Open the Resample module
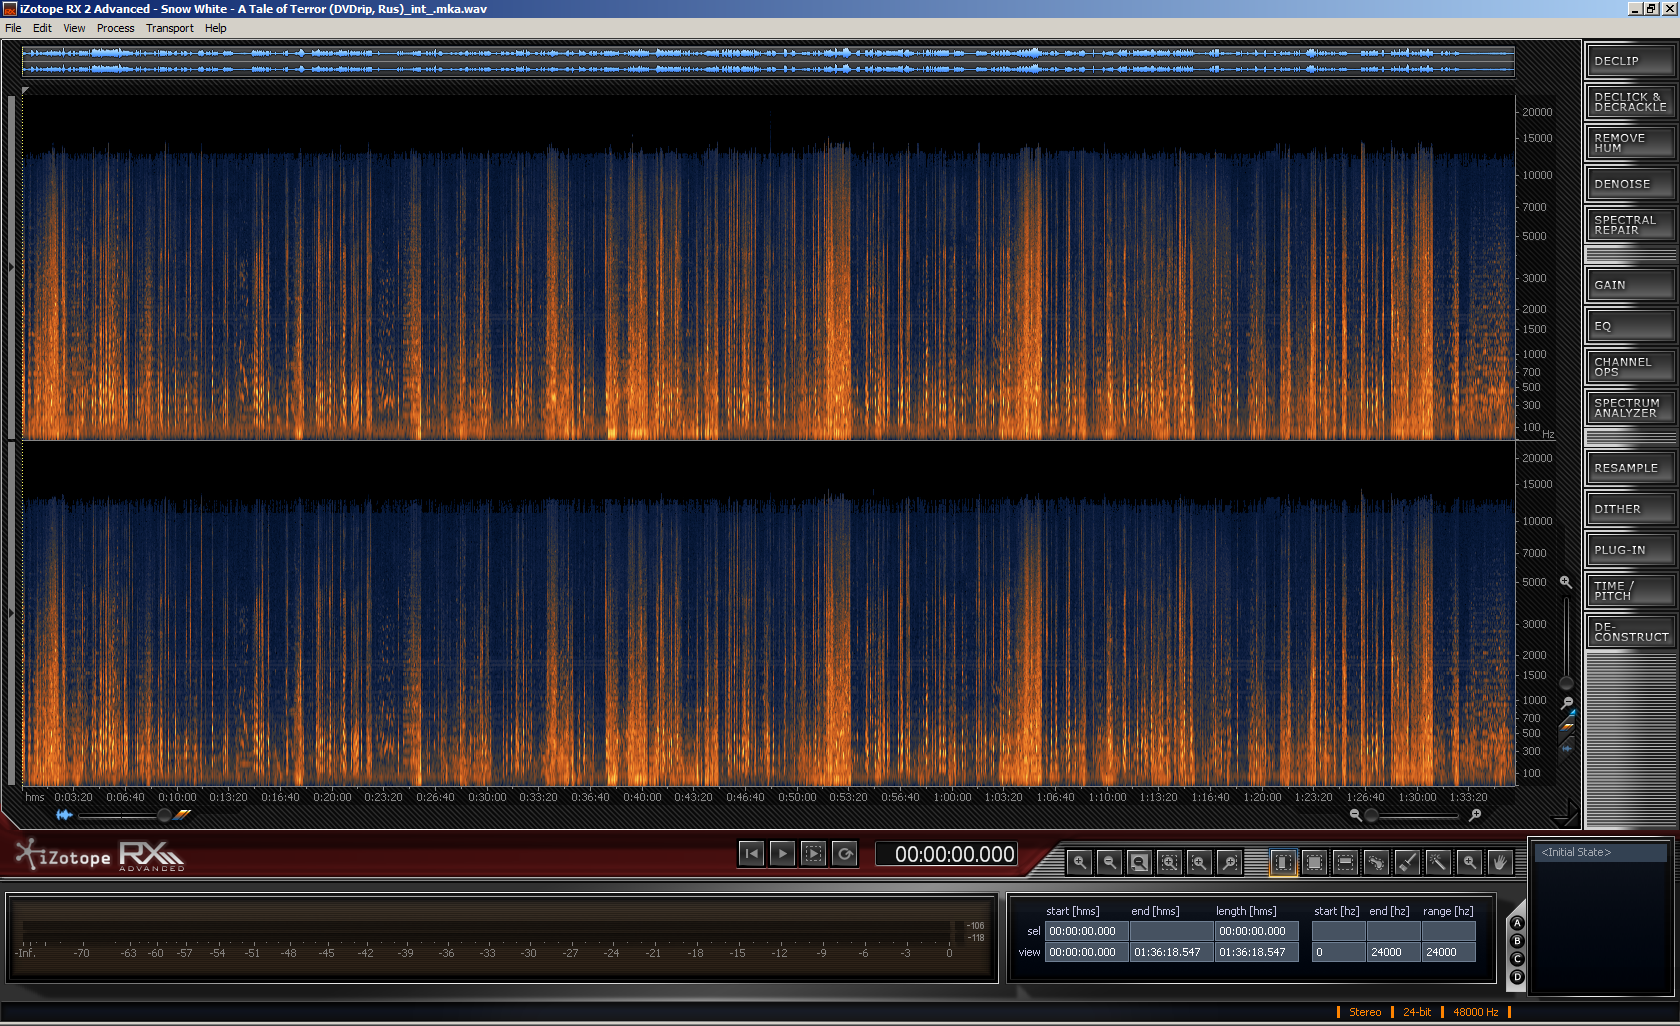 [1630, 468]
